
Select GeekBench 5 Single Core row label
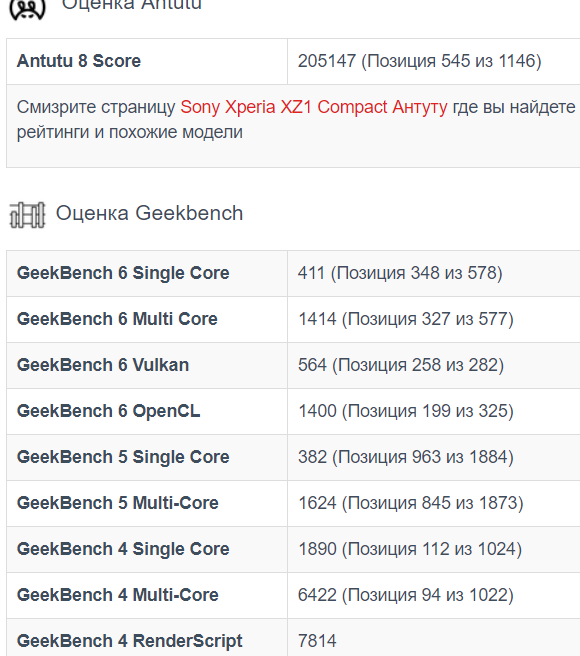(123, 457)
